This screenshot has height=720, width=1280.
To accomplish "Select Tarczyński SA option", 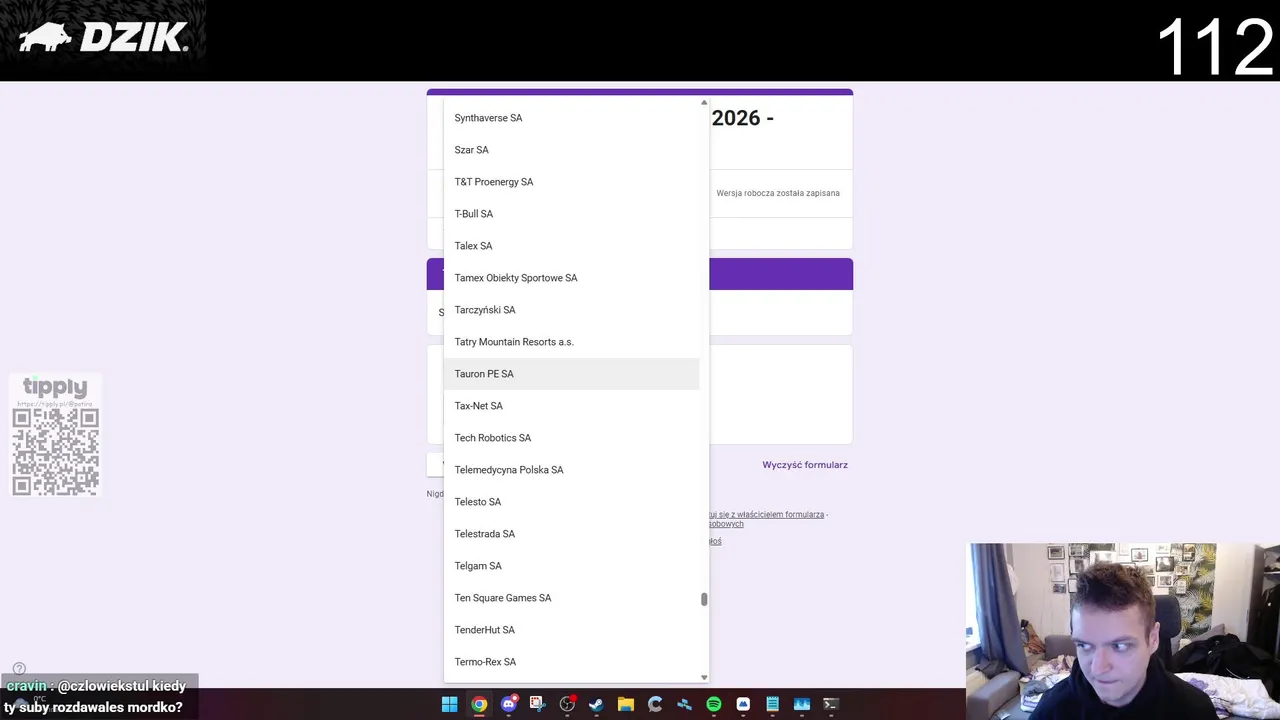I will pyautogui.click(x=571, y=310).
